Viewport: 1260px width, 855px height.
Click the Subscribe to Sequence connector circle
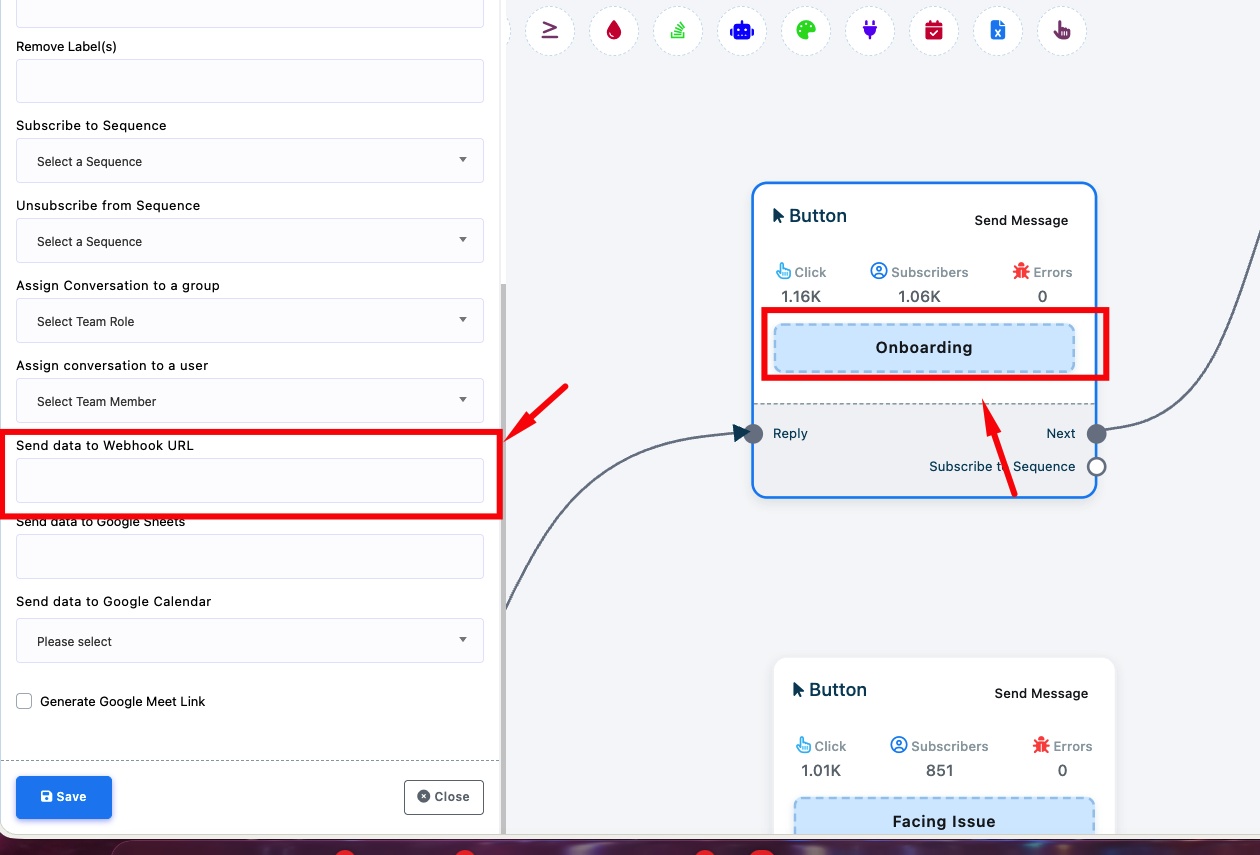point(1097,466)
